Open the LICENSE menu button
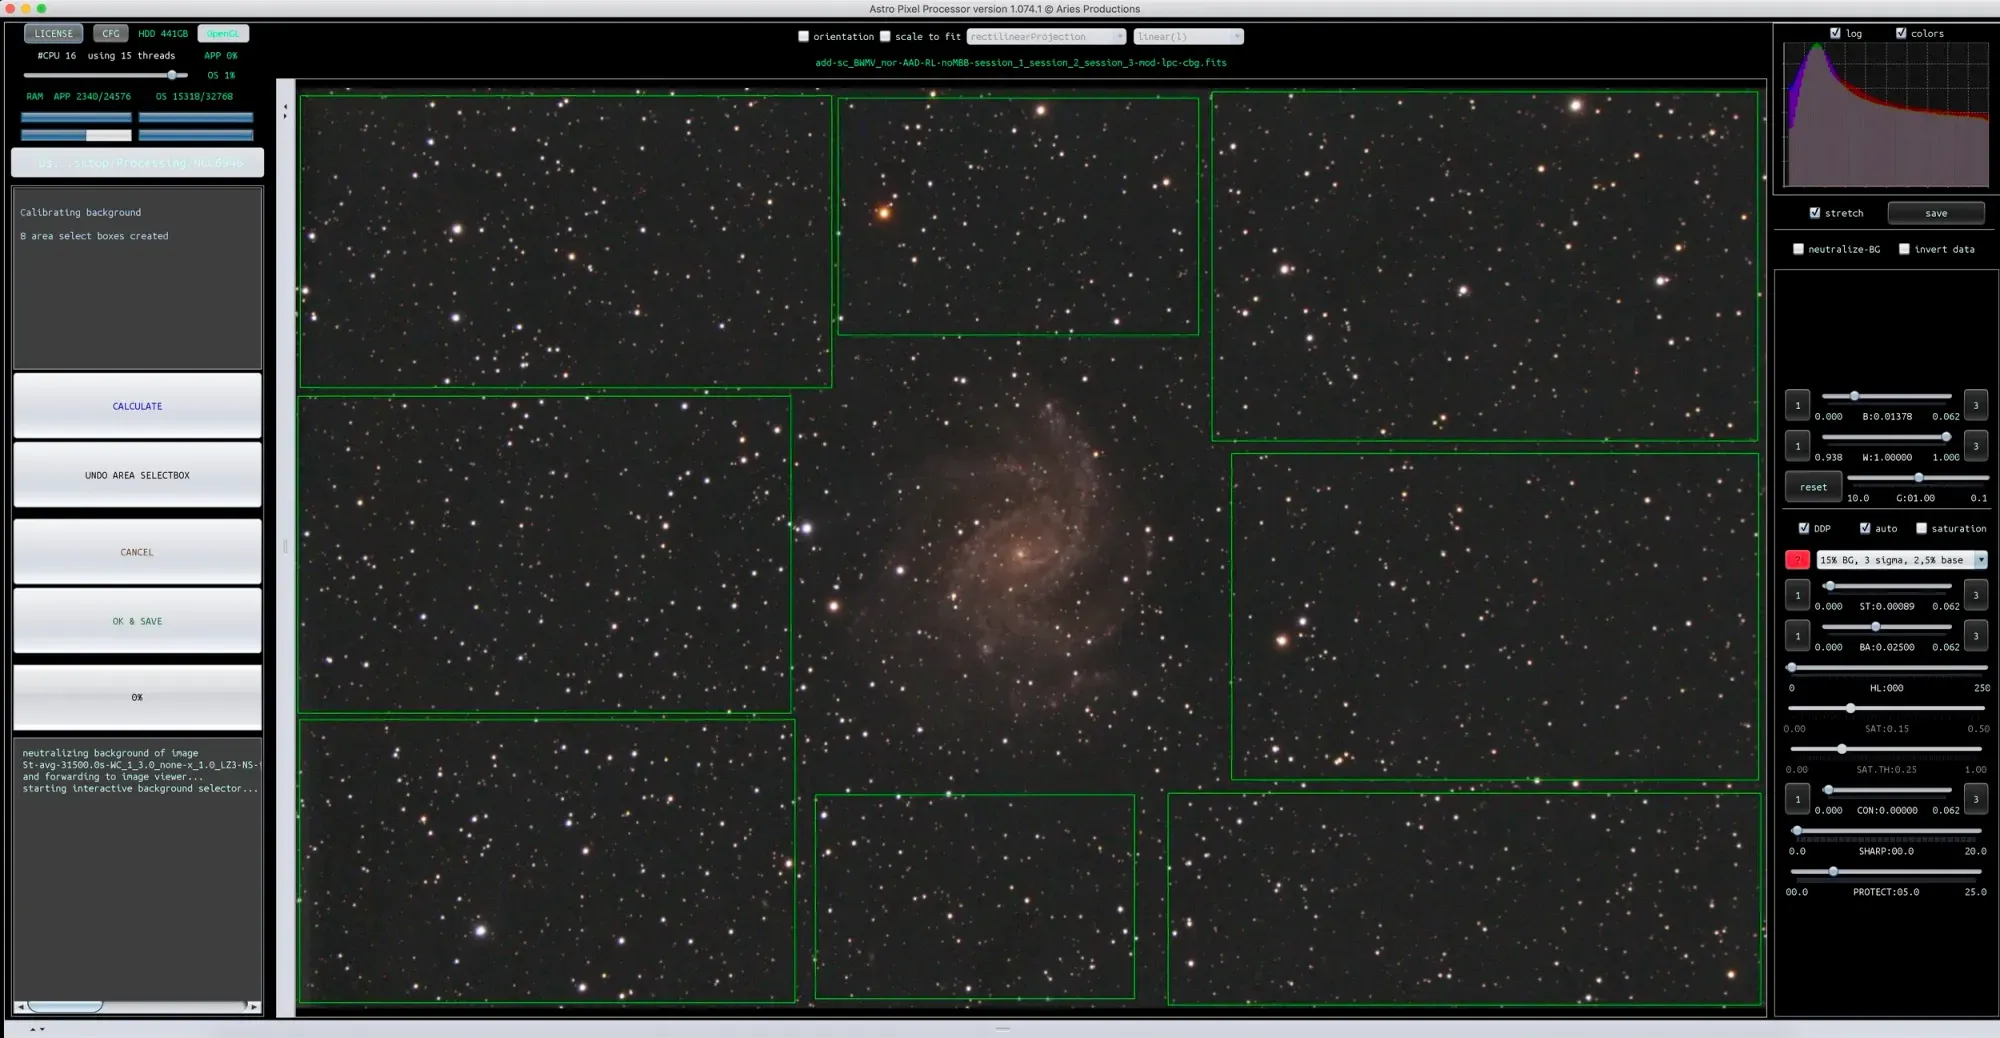This screenshot has height=1038, width=2000. (54, 33)
